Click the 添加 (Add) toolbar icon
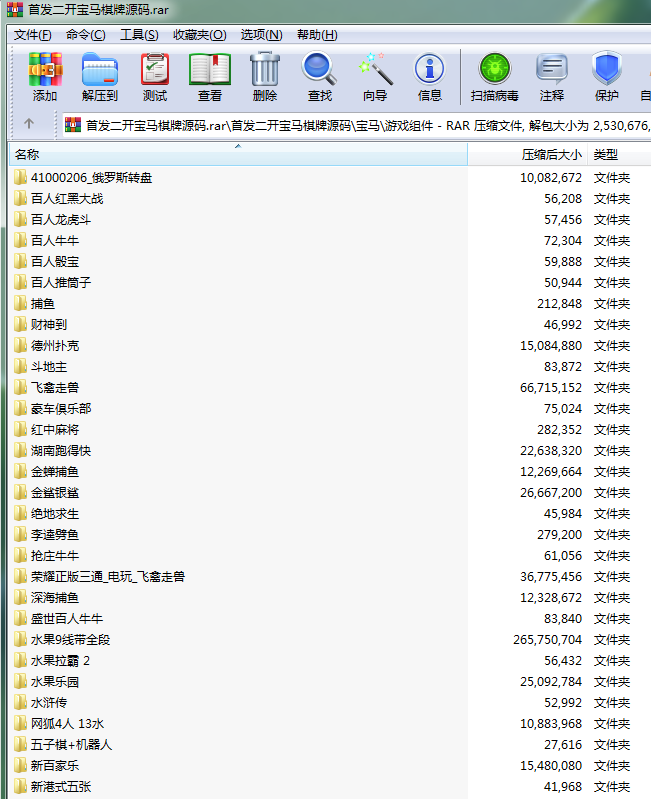The width and height of the screenshot is (651, 799). point(45,76)
